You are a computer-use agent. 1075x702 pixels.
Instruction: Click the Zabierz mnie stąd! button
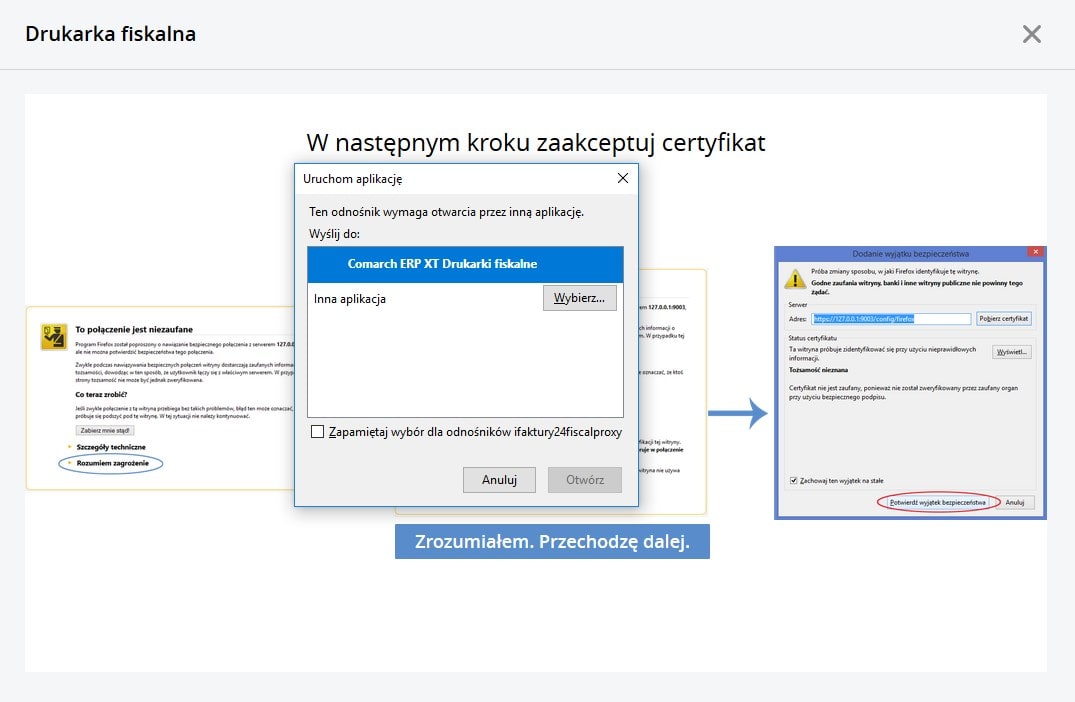pos(105,430)
